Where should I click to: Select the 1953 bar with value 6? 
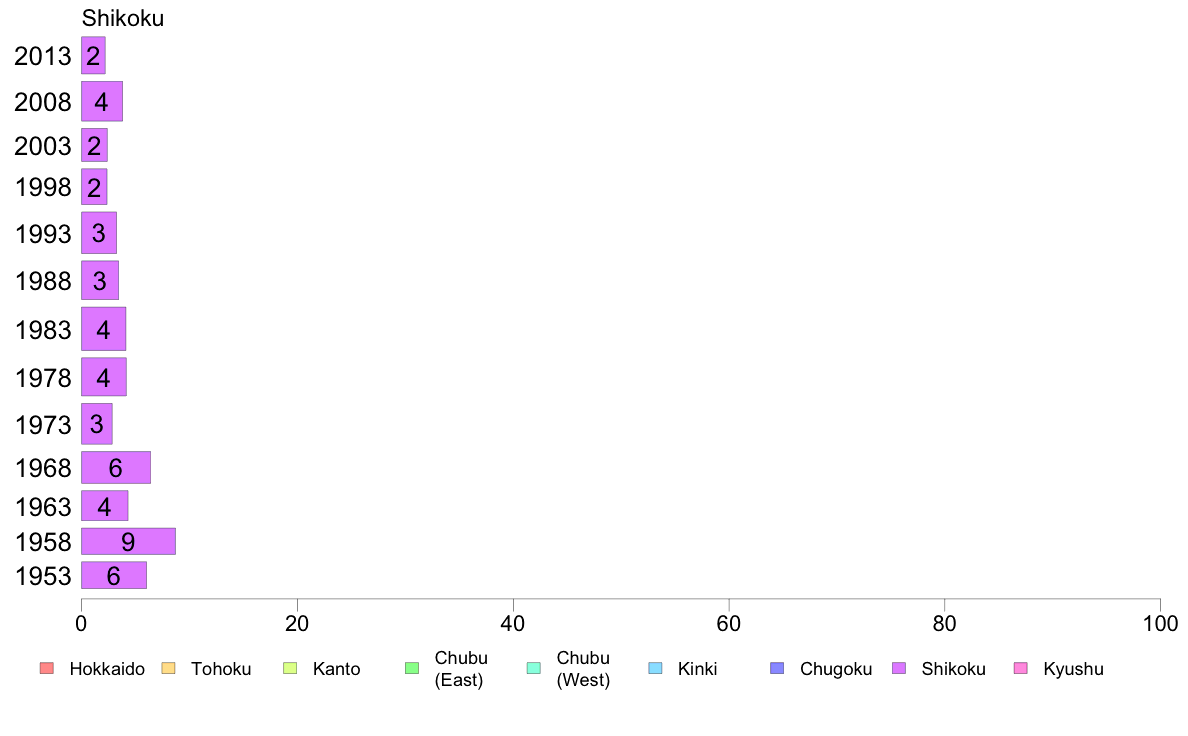114,575
